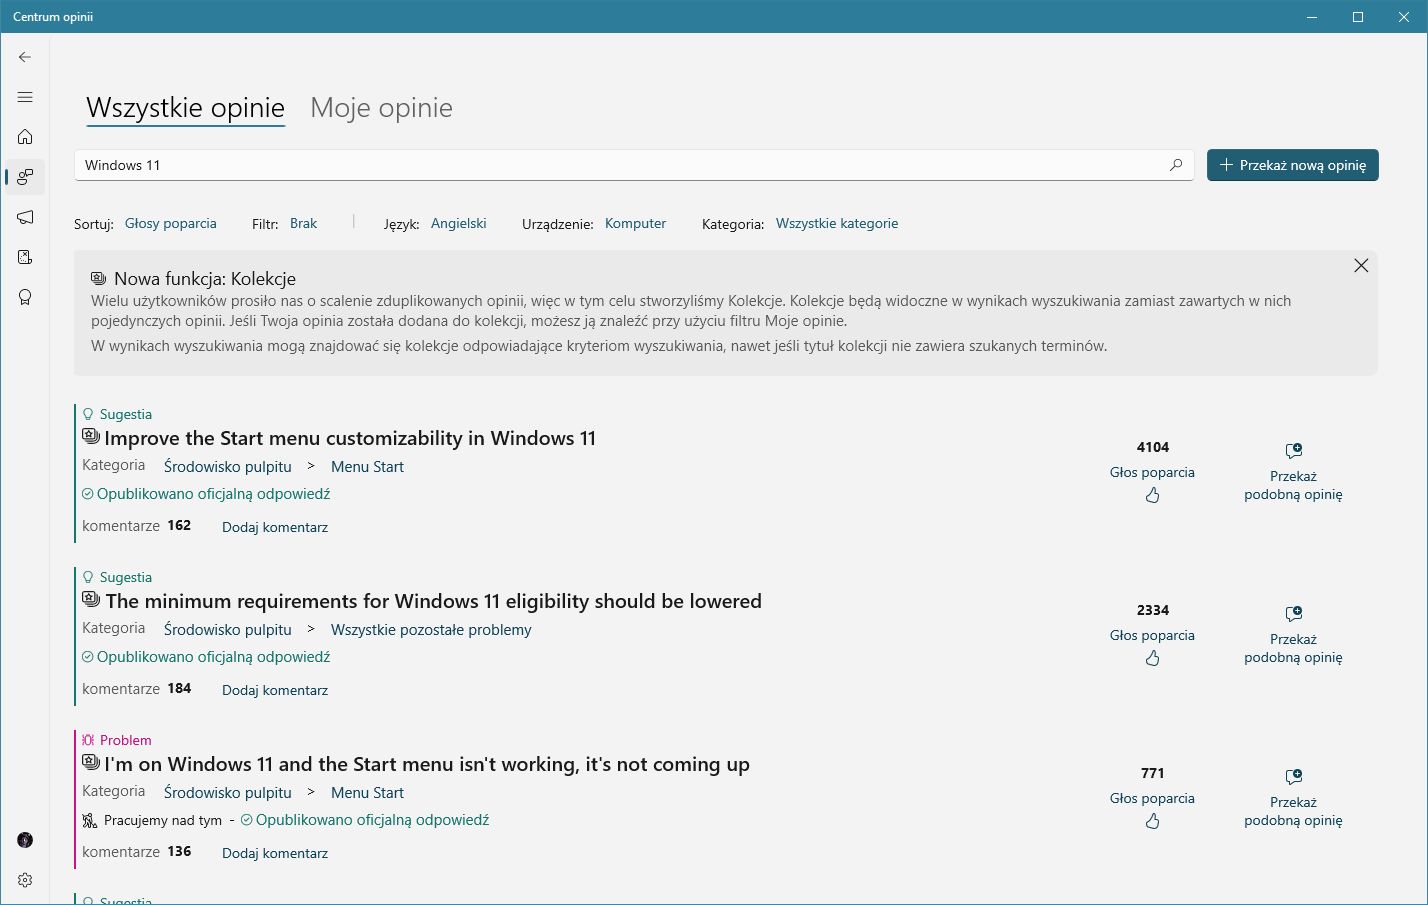The width and height of the screenshot is (1428, 905).
Task: Open the user profile avatar
Action: point(25,840)
